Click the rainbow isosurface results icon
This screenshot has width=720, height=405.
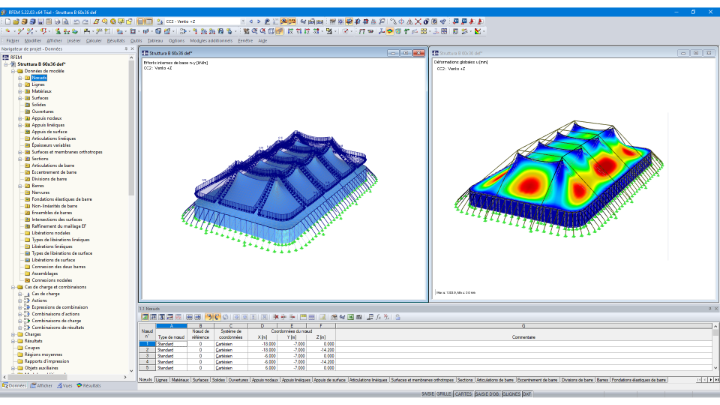coord(390,31)
